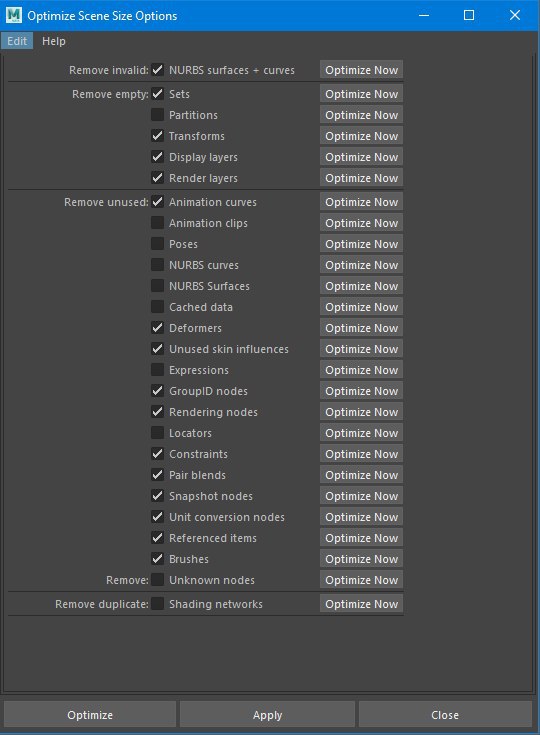Viewport: 540px width, 735px height.
Task: Click the Maya app icon in title bar
Action: tap(14, 15)
